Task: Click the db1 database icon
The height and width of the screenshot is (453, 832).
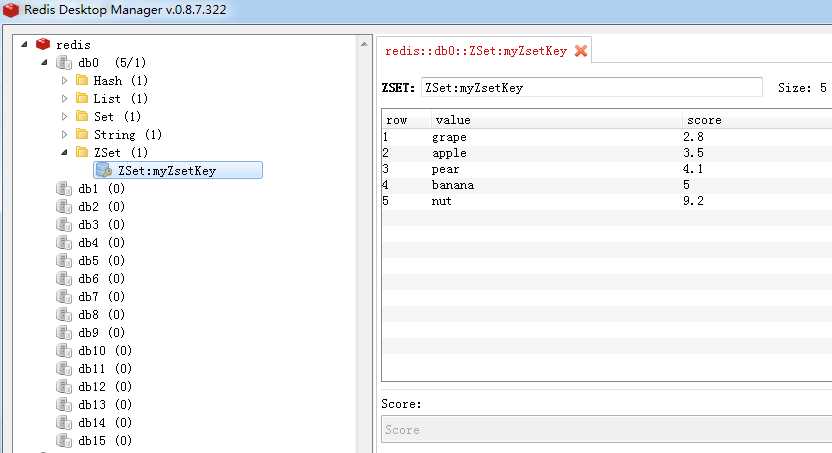Action: 64,189
